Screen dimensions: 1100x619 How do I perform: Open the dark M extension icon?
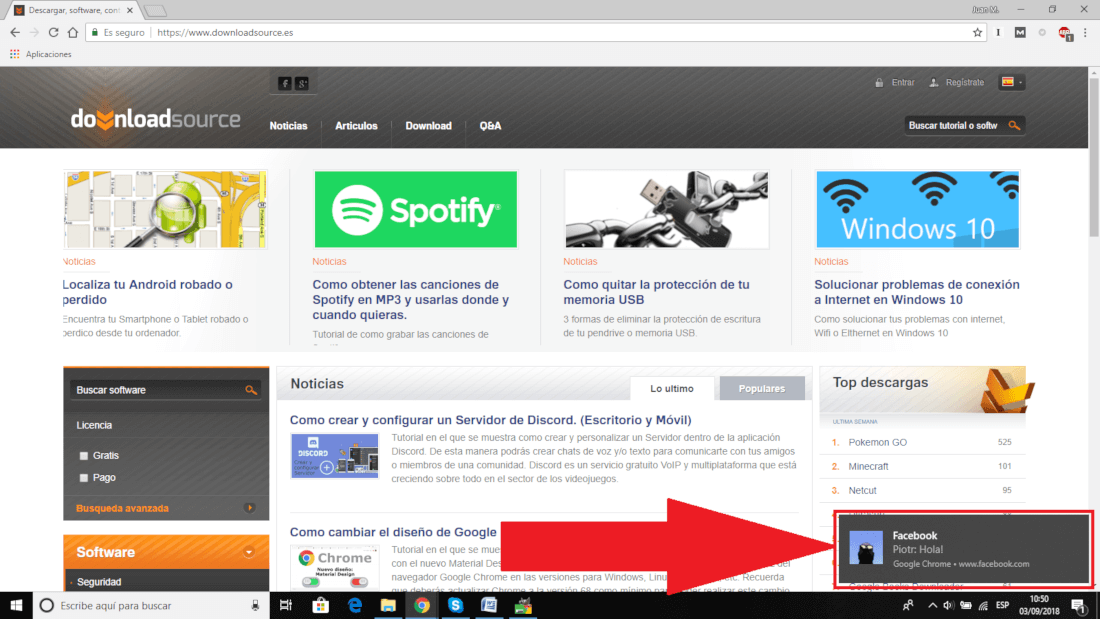[x=1020, y=32]
